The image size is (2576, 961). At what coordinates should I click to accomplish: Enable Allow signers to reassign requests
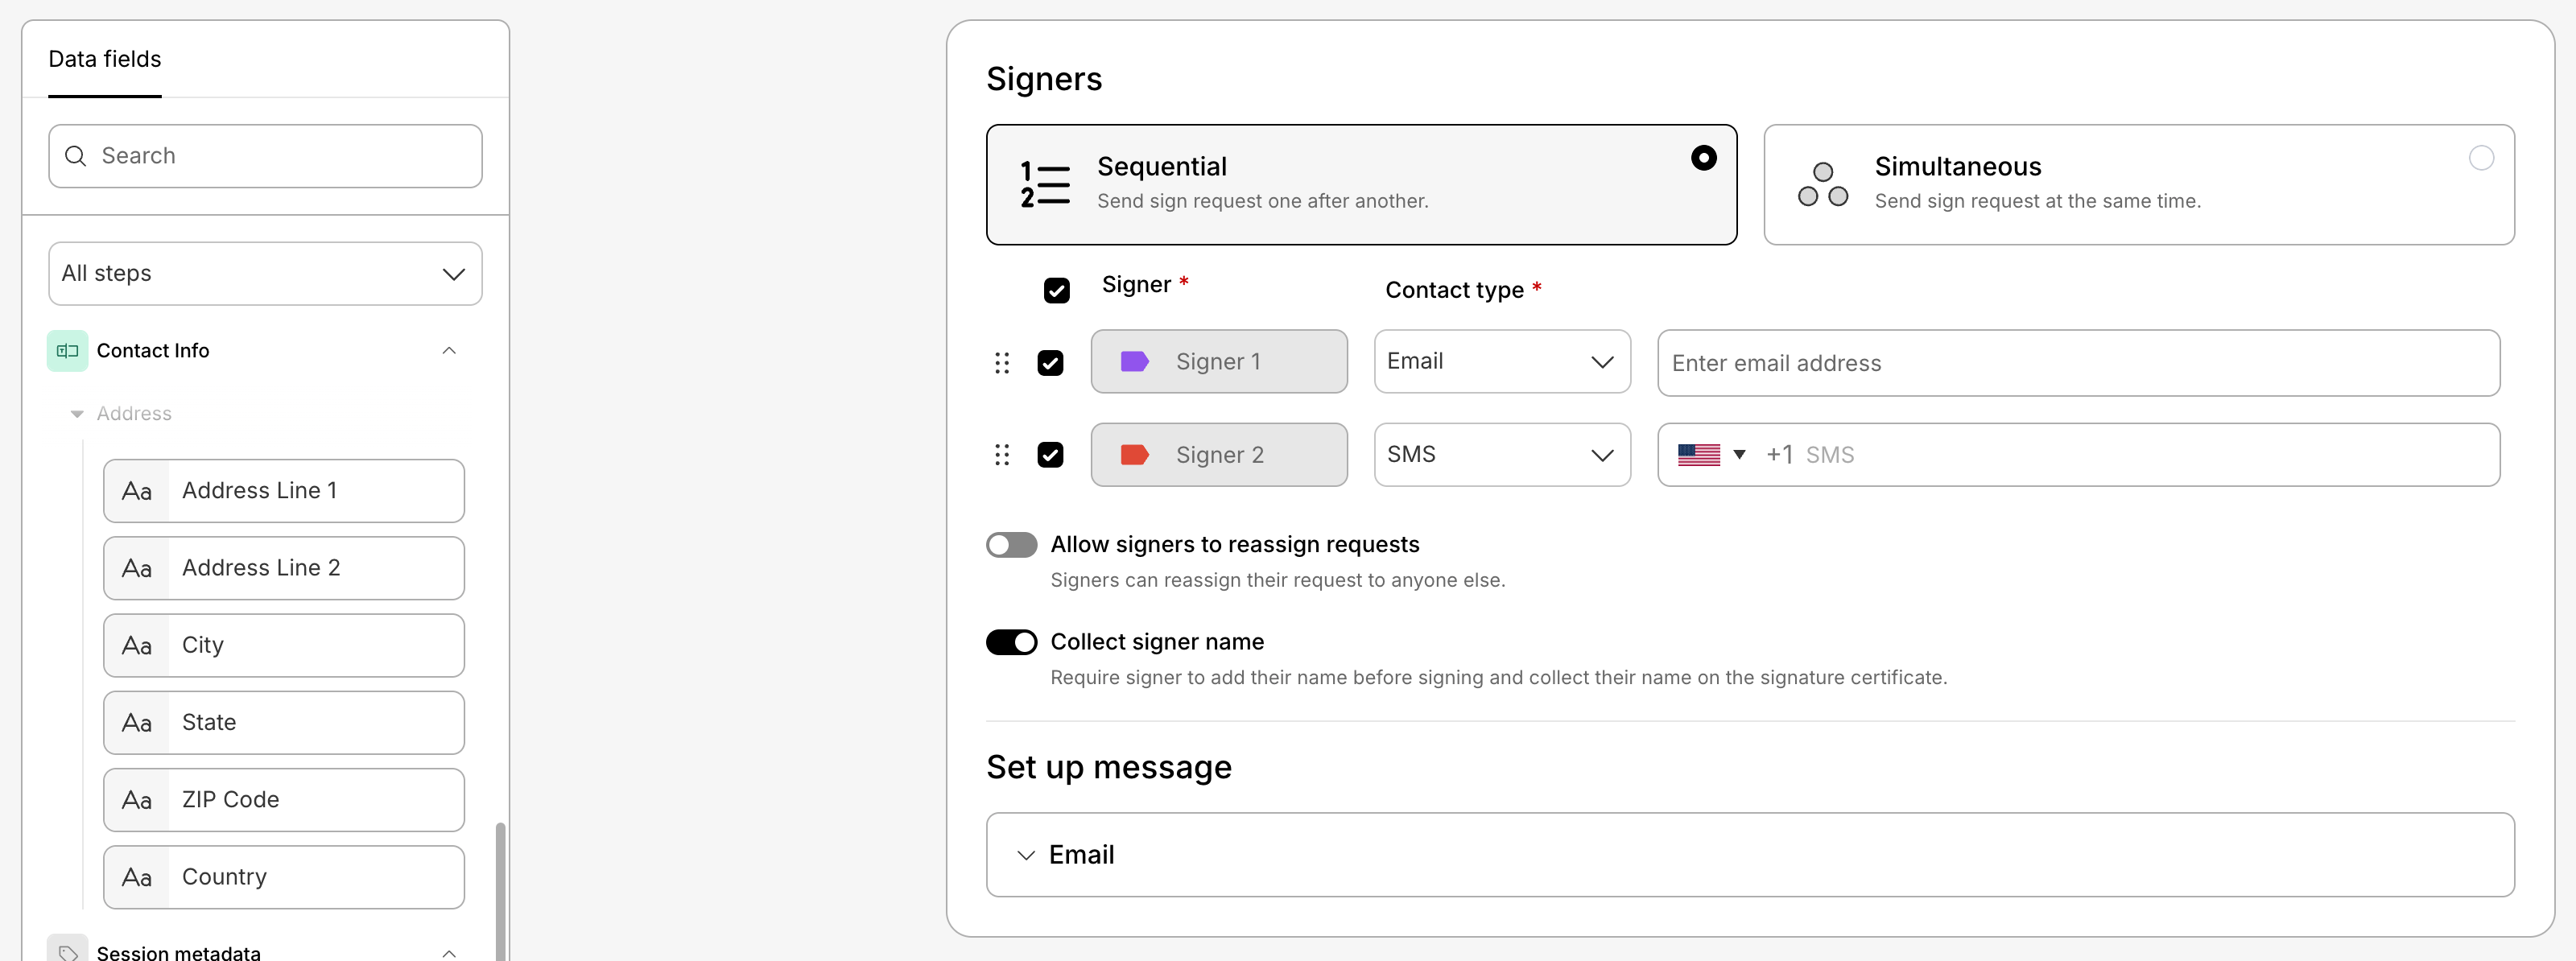click(x=1011, y=545)
